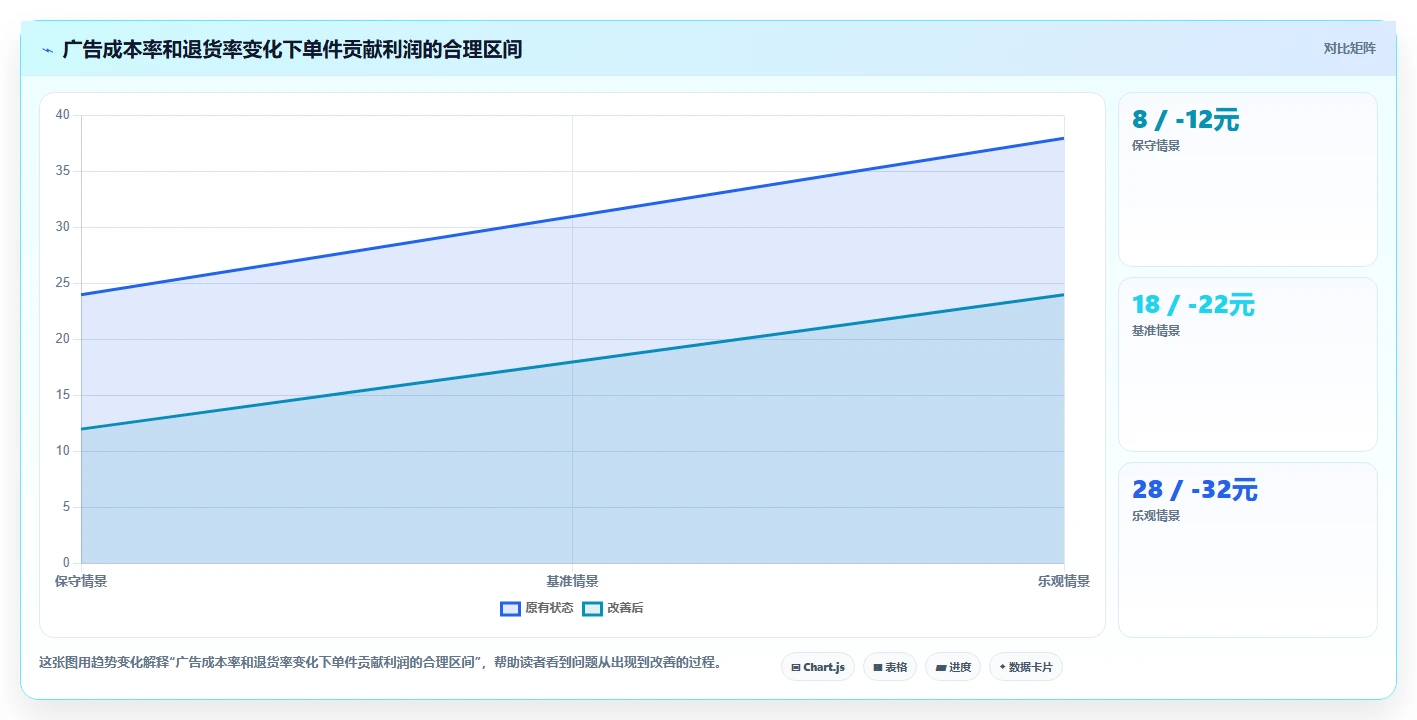Screen dimensions: 1417x720
Task: Click the lightning icon beside the title
Action: [x=47, y=50]
